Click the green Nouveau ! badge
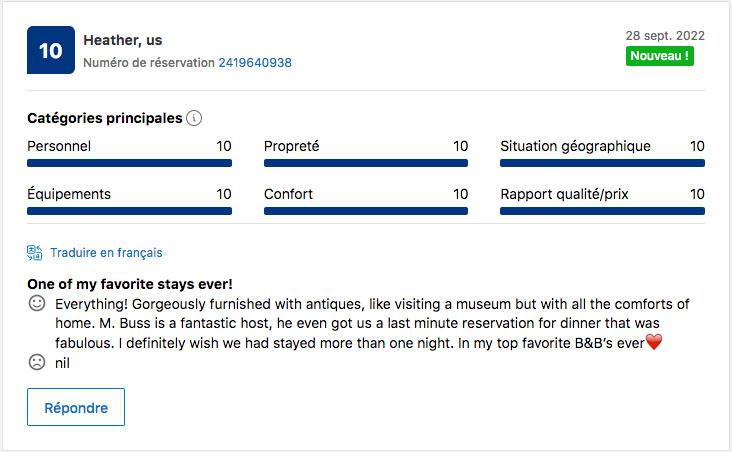Viewport: 732px width, 452px height. (x=659, y=56)
